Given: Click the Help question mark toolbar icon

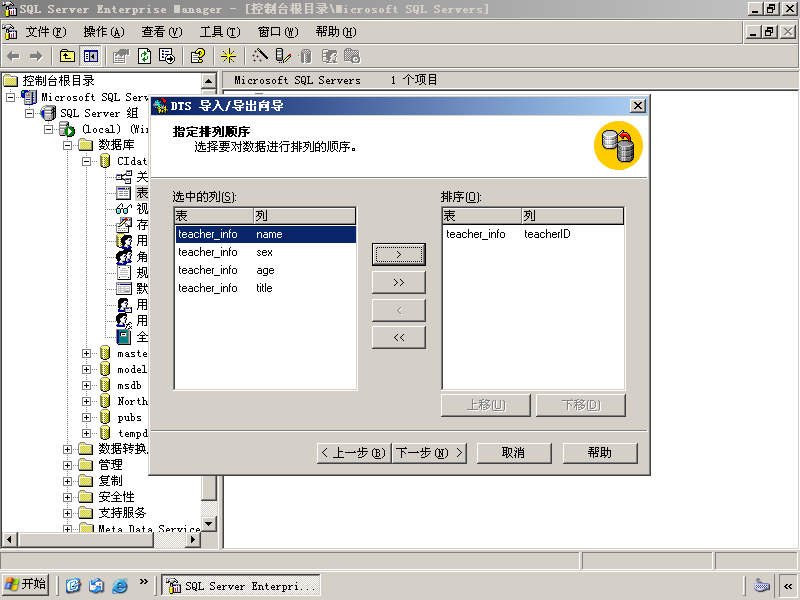Looking at the screenshot, I should pyautogui.click(x=198, y=56).
